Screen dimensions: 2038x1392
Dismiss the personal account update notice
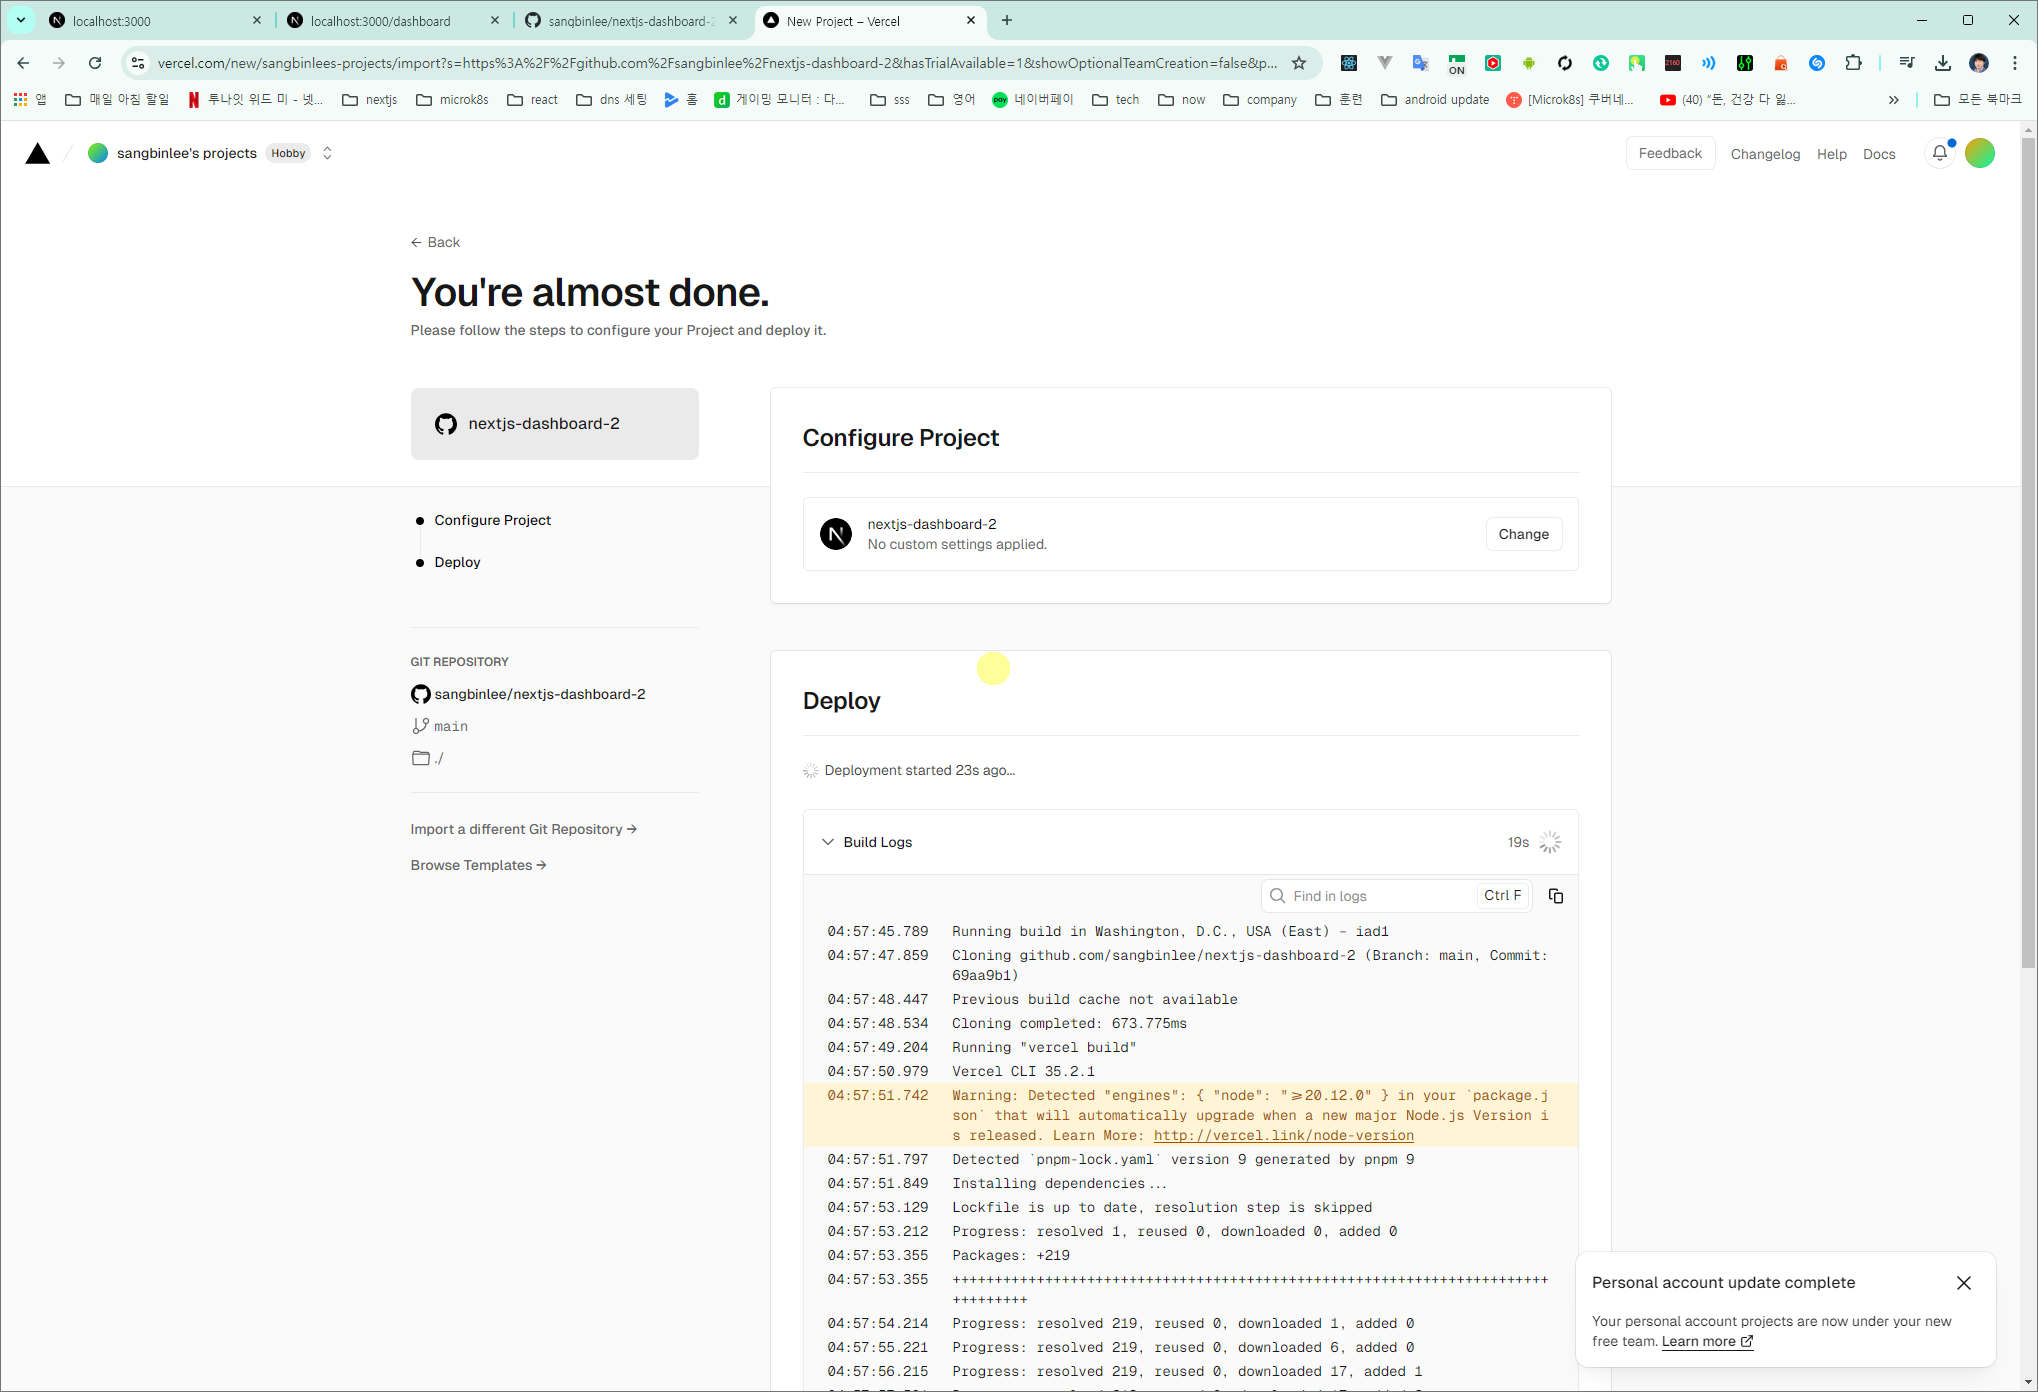point(1963,1283)
